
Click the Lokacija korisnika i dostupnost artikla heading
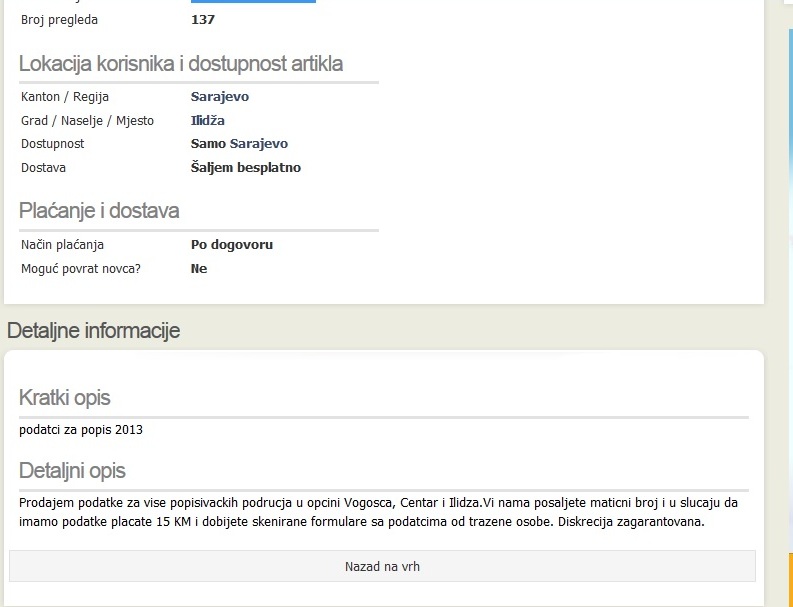(x=180, y=64)
